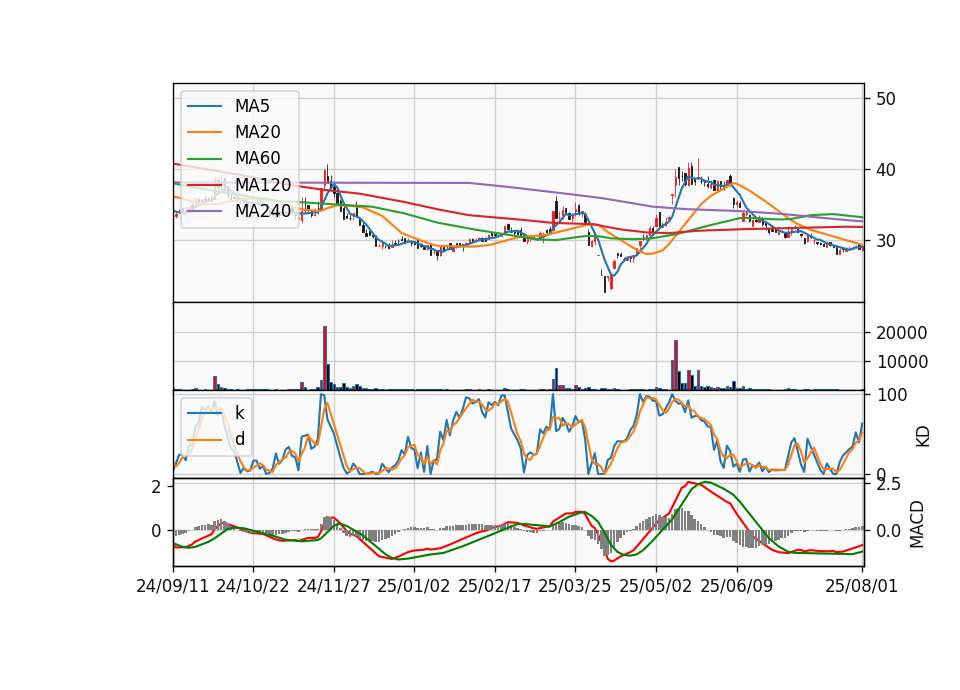The height and width of the screenshot is (690, 960).
Task: Click the price axis value 40
Action: (885, 170)
